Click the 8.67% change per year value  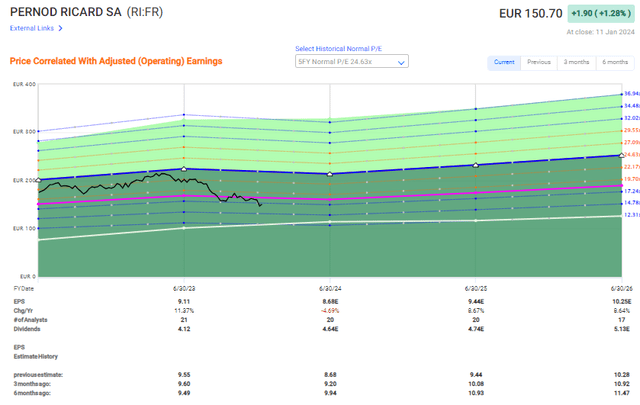[476, 311]
